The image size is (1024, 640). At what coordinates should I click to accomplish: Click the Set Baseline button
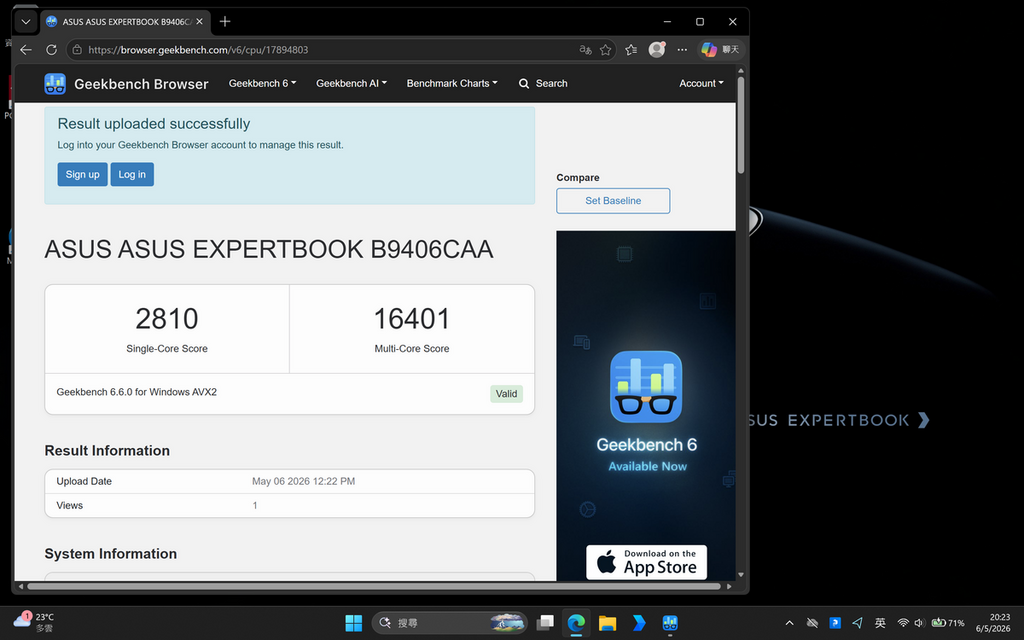coord(613,200)
